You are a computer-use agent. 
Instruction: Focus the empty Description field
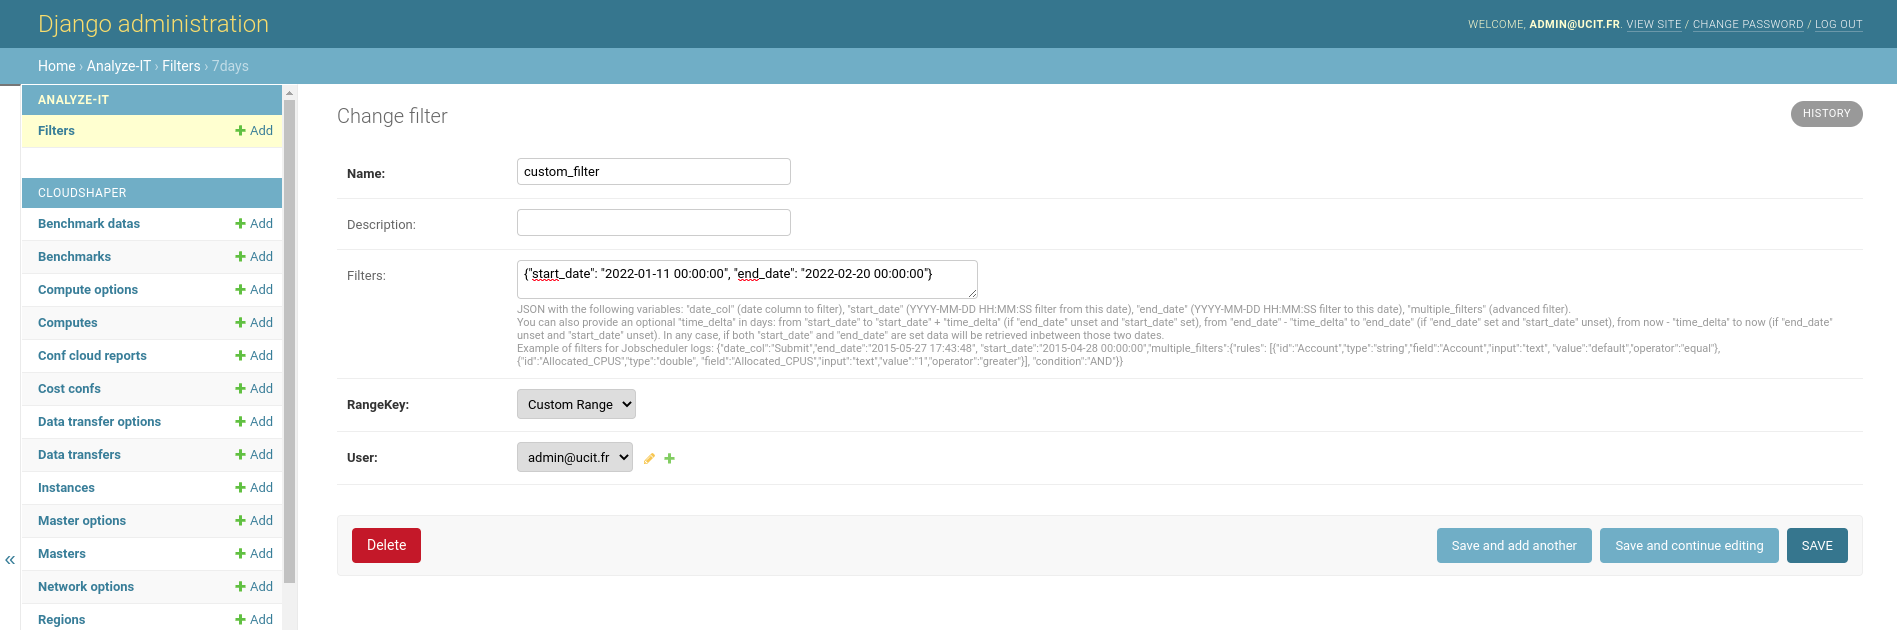coord(653,223)
